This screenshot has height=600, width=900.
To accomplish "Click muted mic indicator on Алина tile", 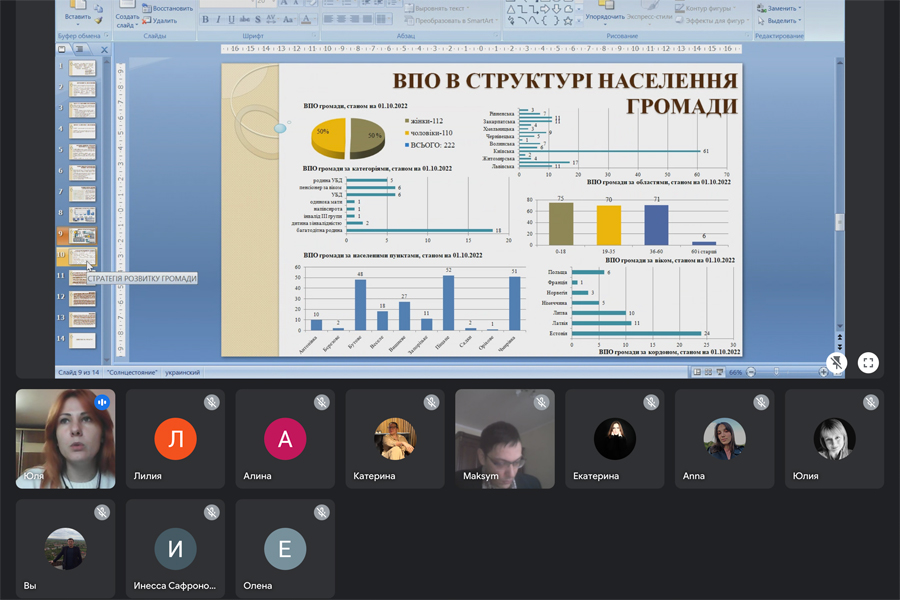I will [x=321, y=402].
